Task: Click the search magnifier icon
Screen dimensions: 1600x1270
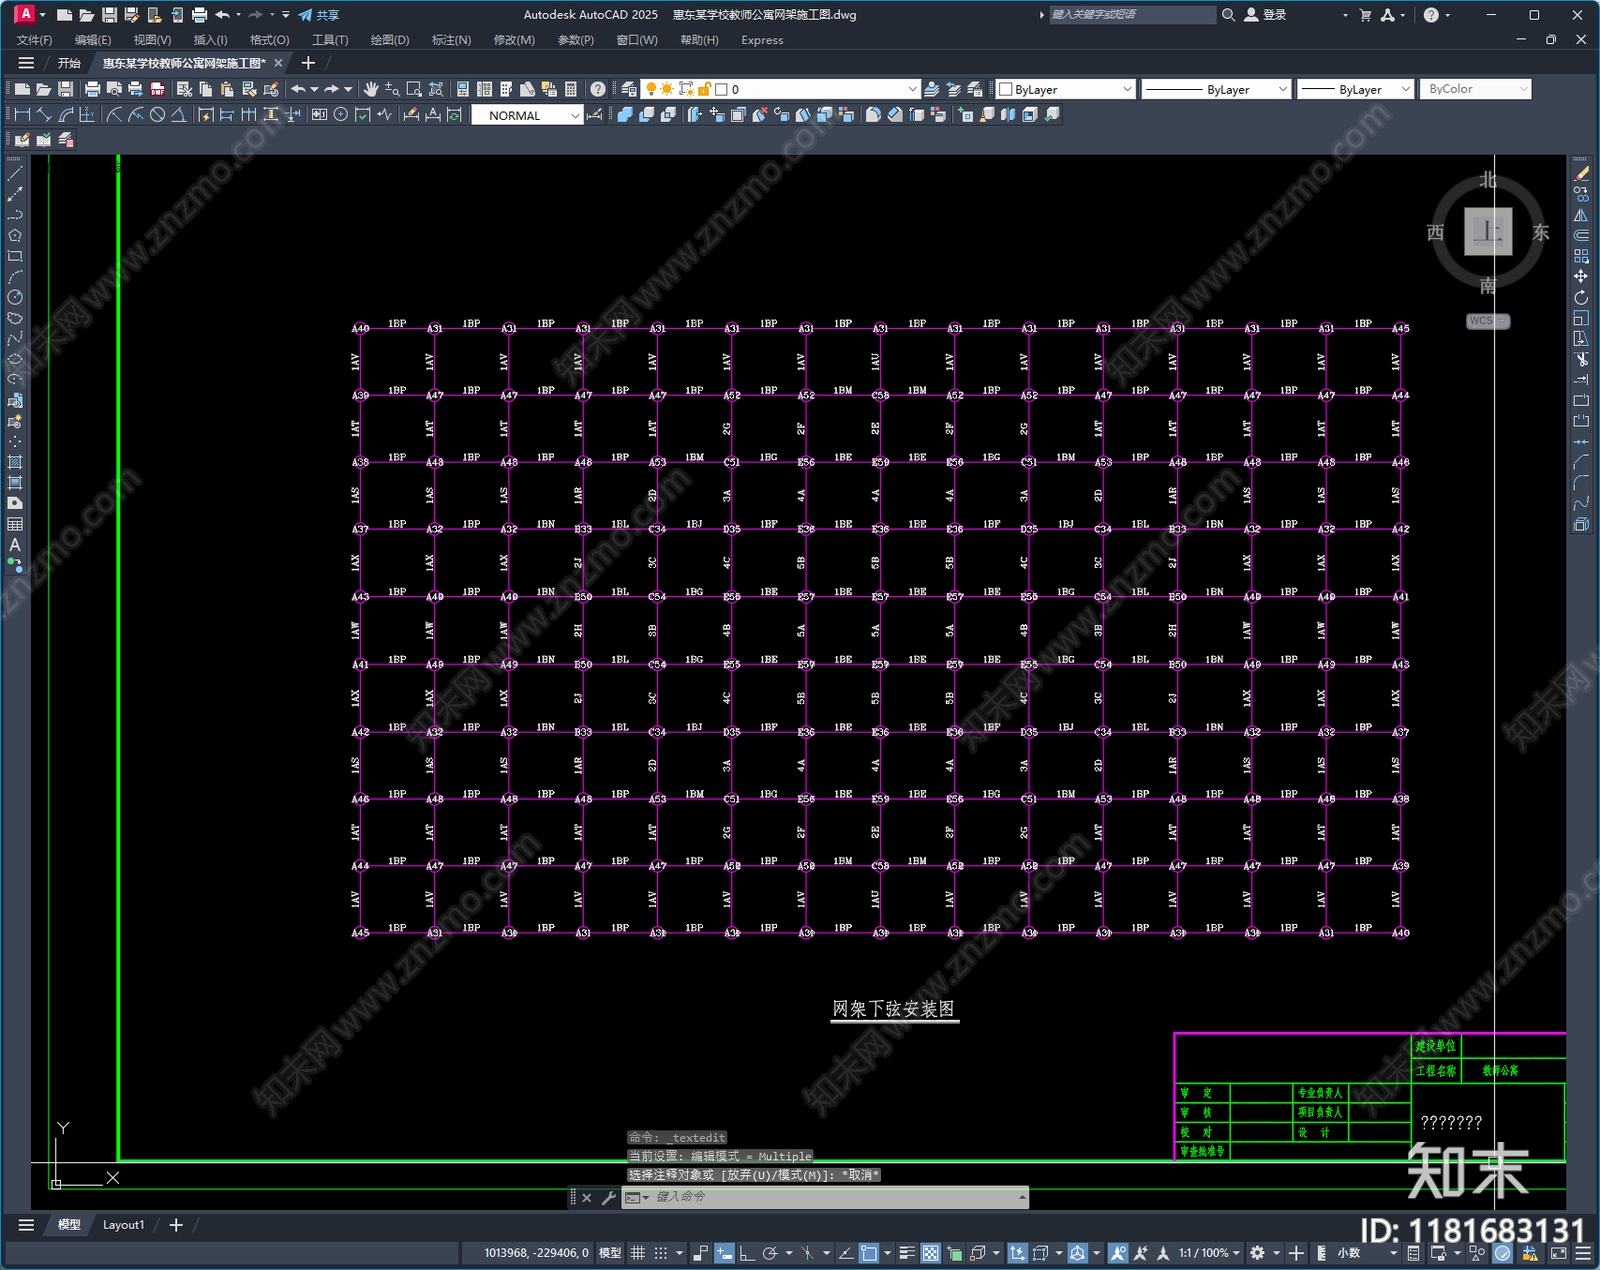Action: click(1228, 15)
